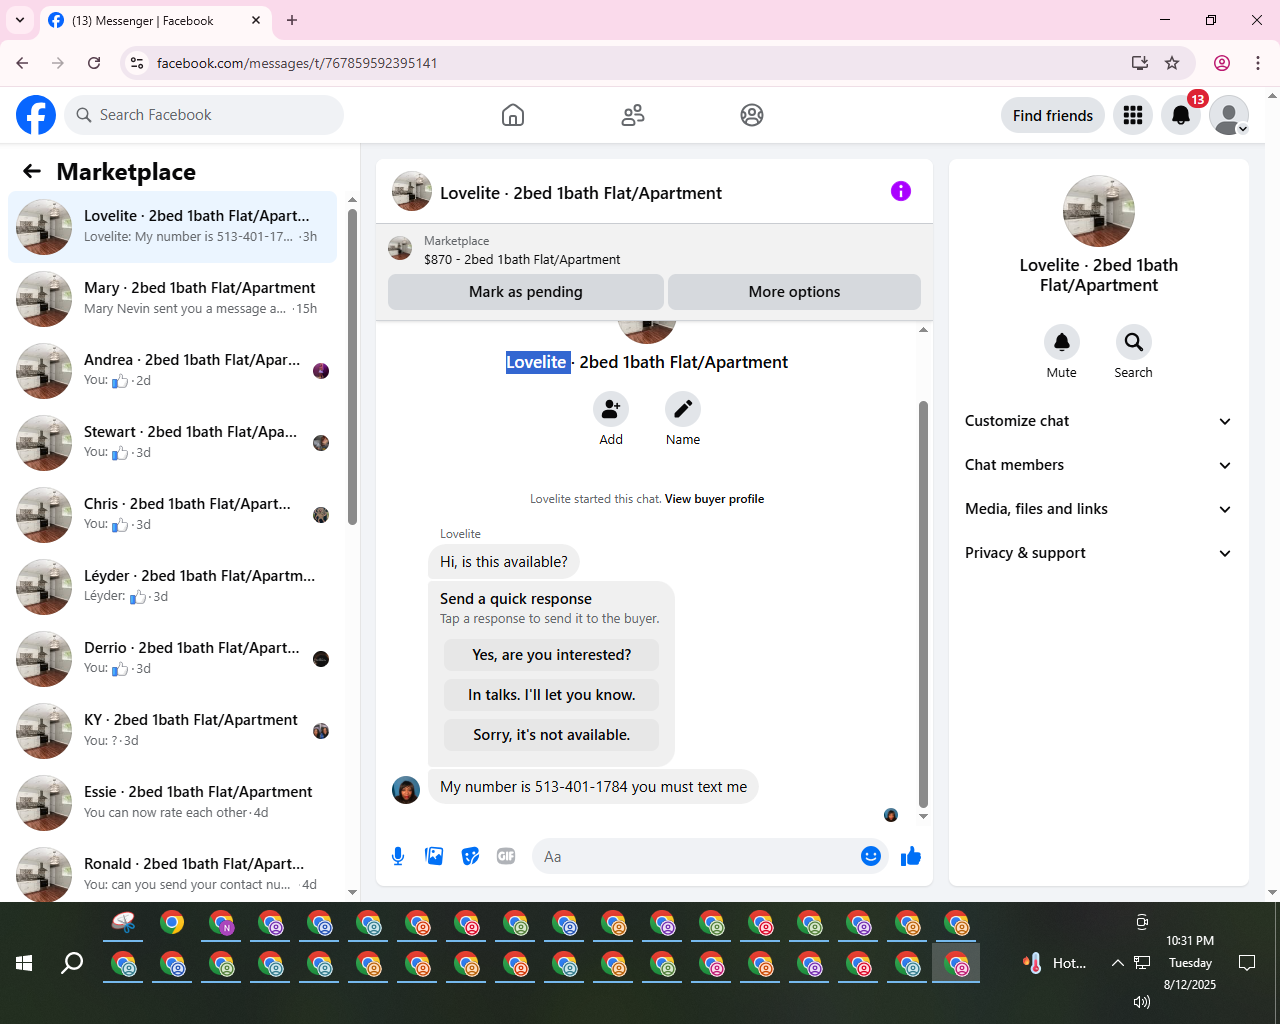Focus the Search Facebook field
The height and width of the screenshot is (1024, 1280).
204,115
